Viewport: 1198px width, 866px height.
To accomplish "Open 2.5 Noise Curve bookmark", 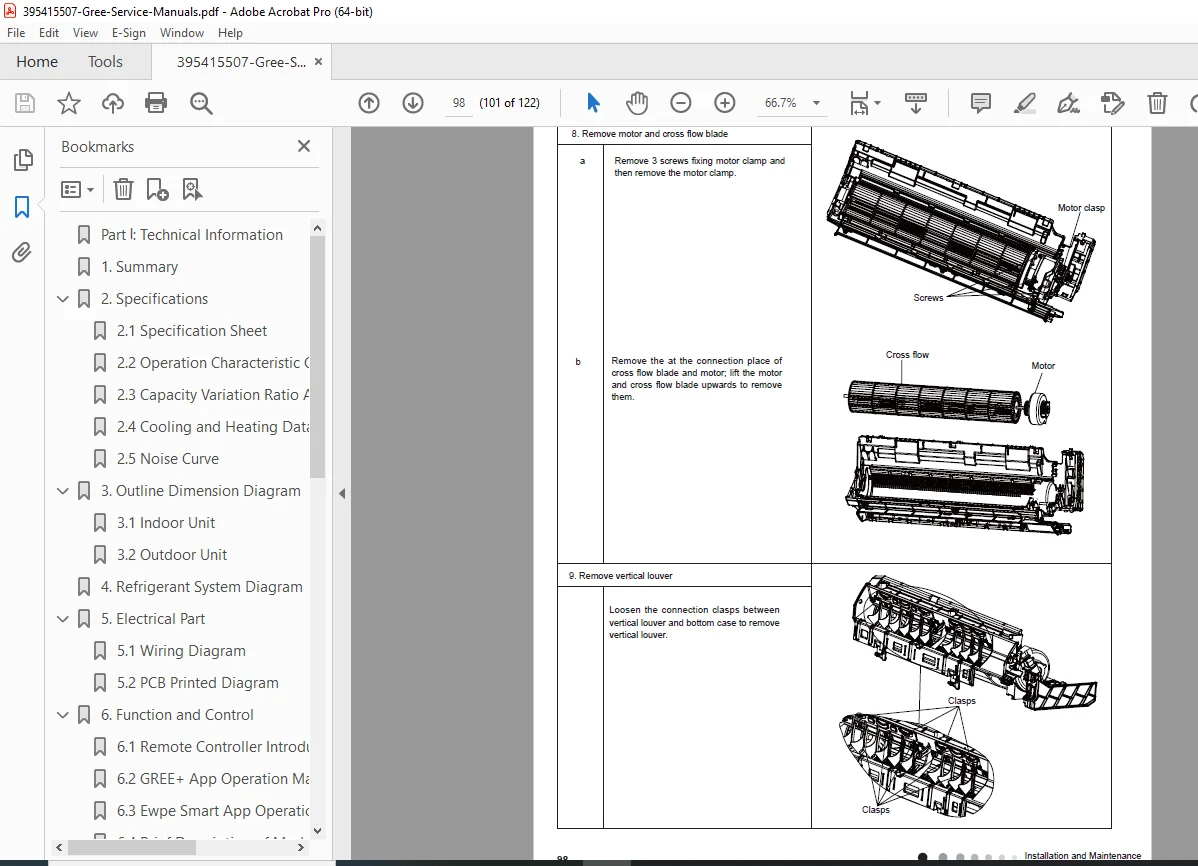I will point(167,459).
